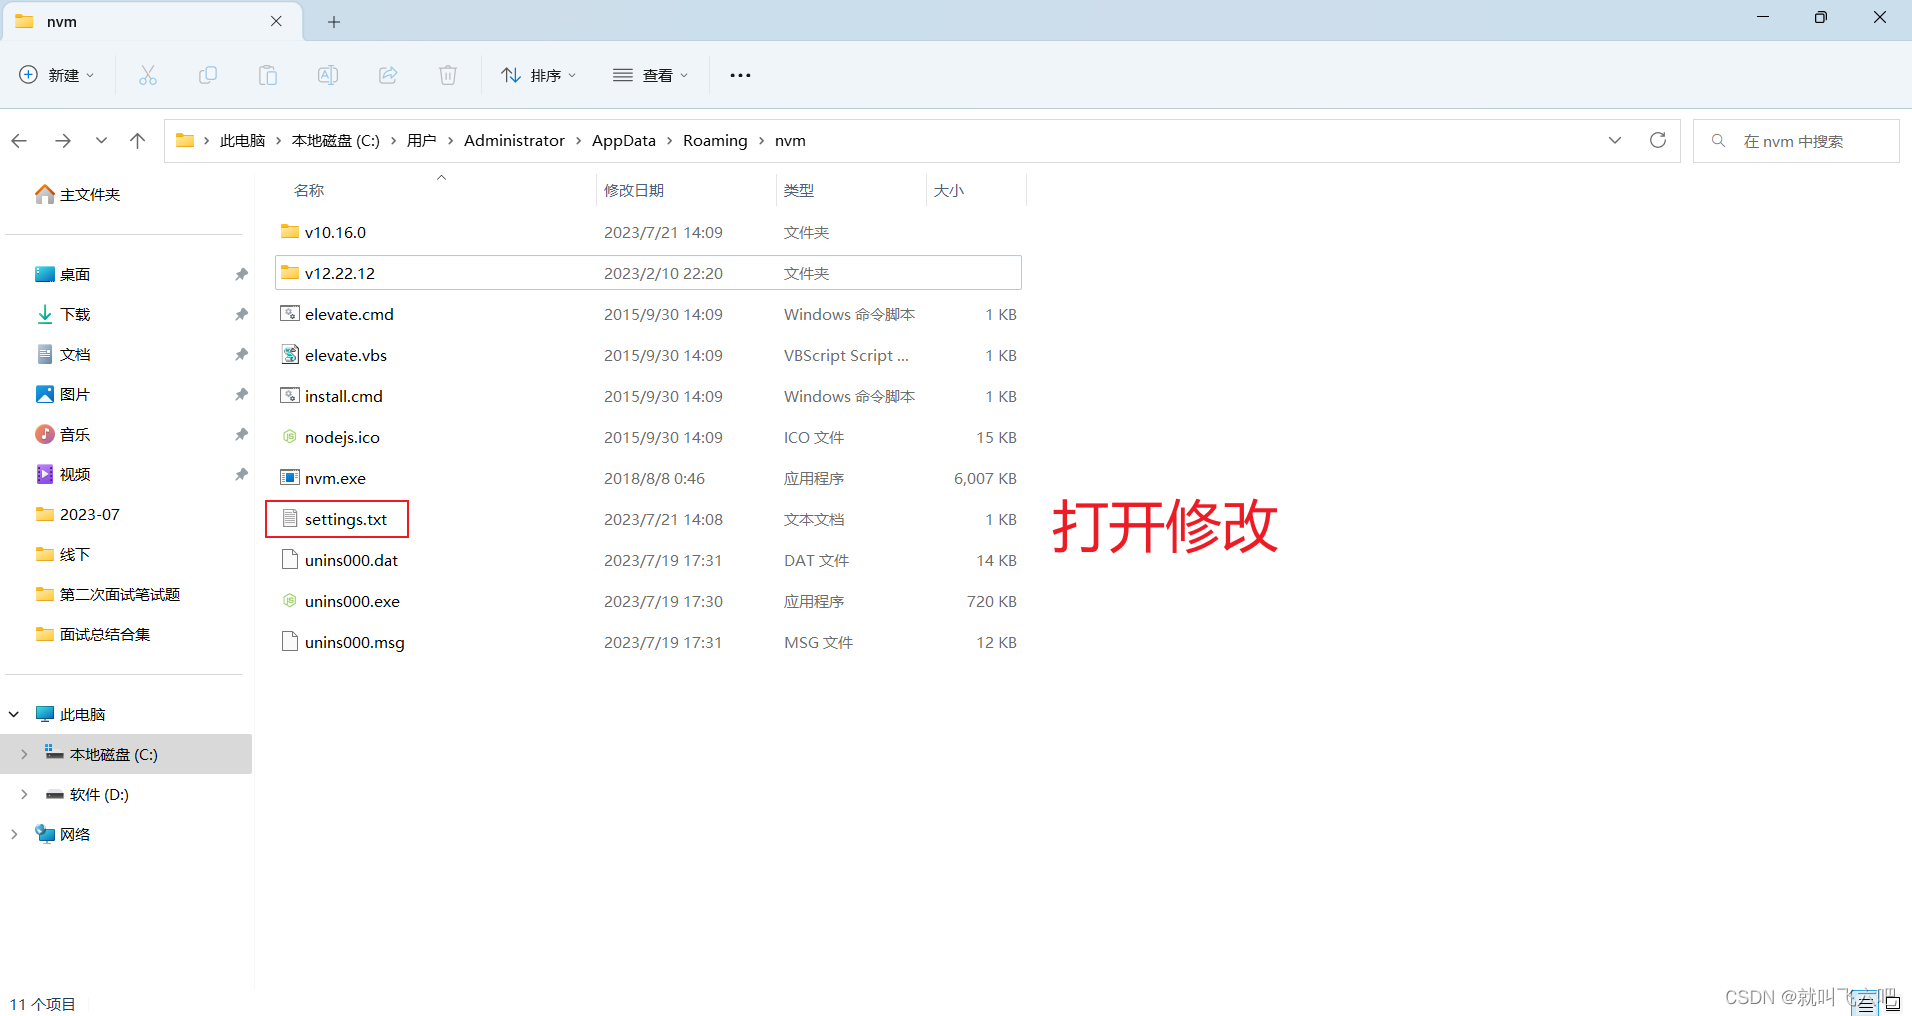The height and width of the screenshot is (1016, 1912).
Task: Switch to large icons view in status bar
Action: [x=1893, y=1004]
